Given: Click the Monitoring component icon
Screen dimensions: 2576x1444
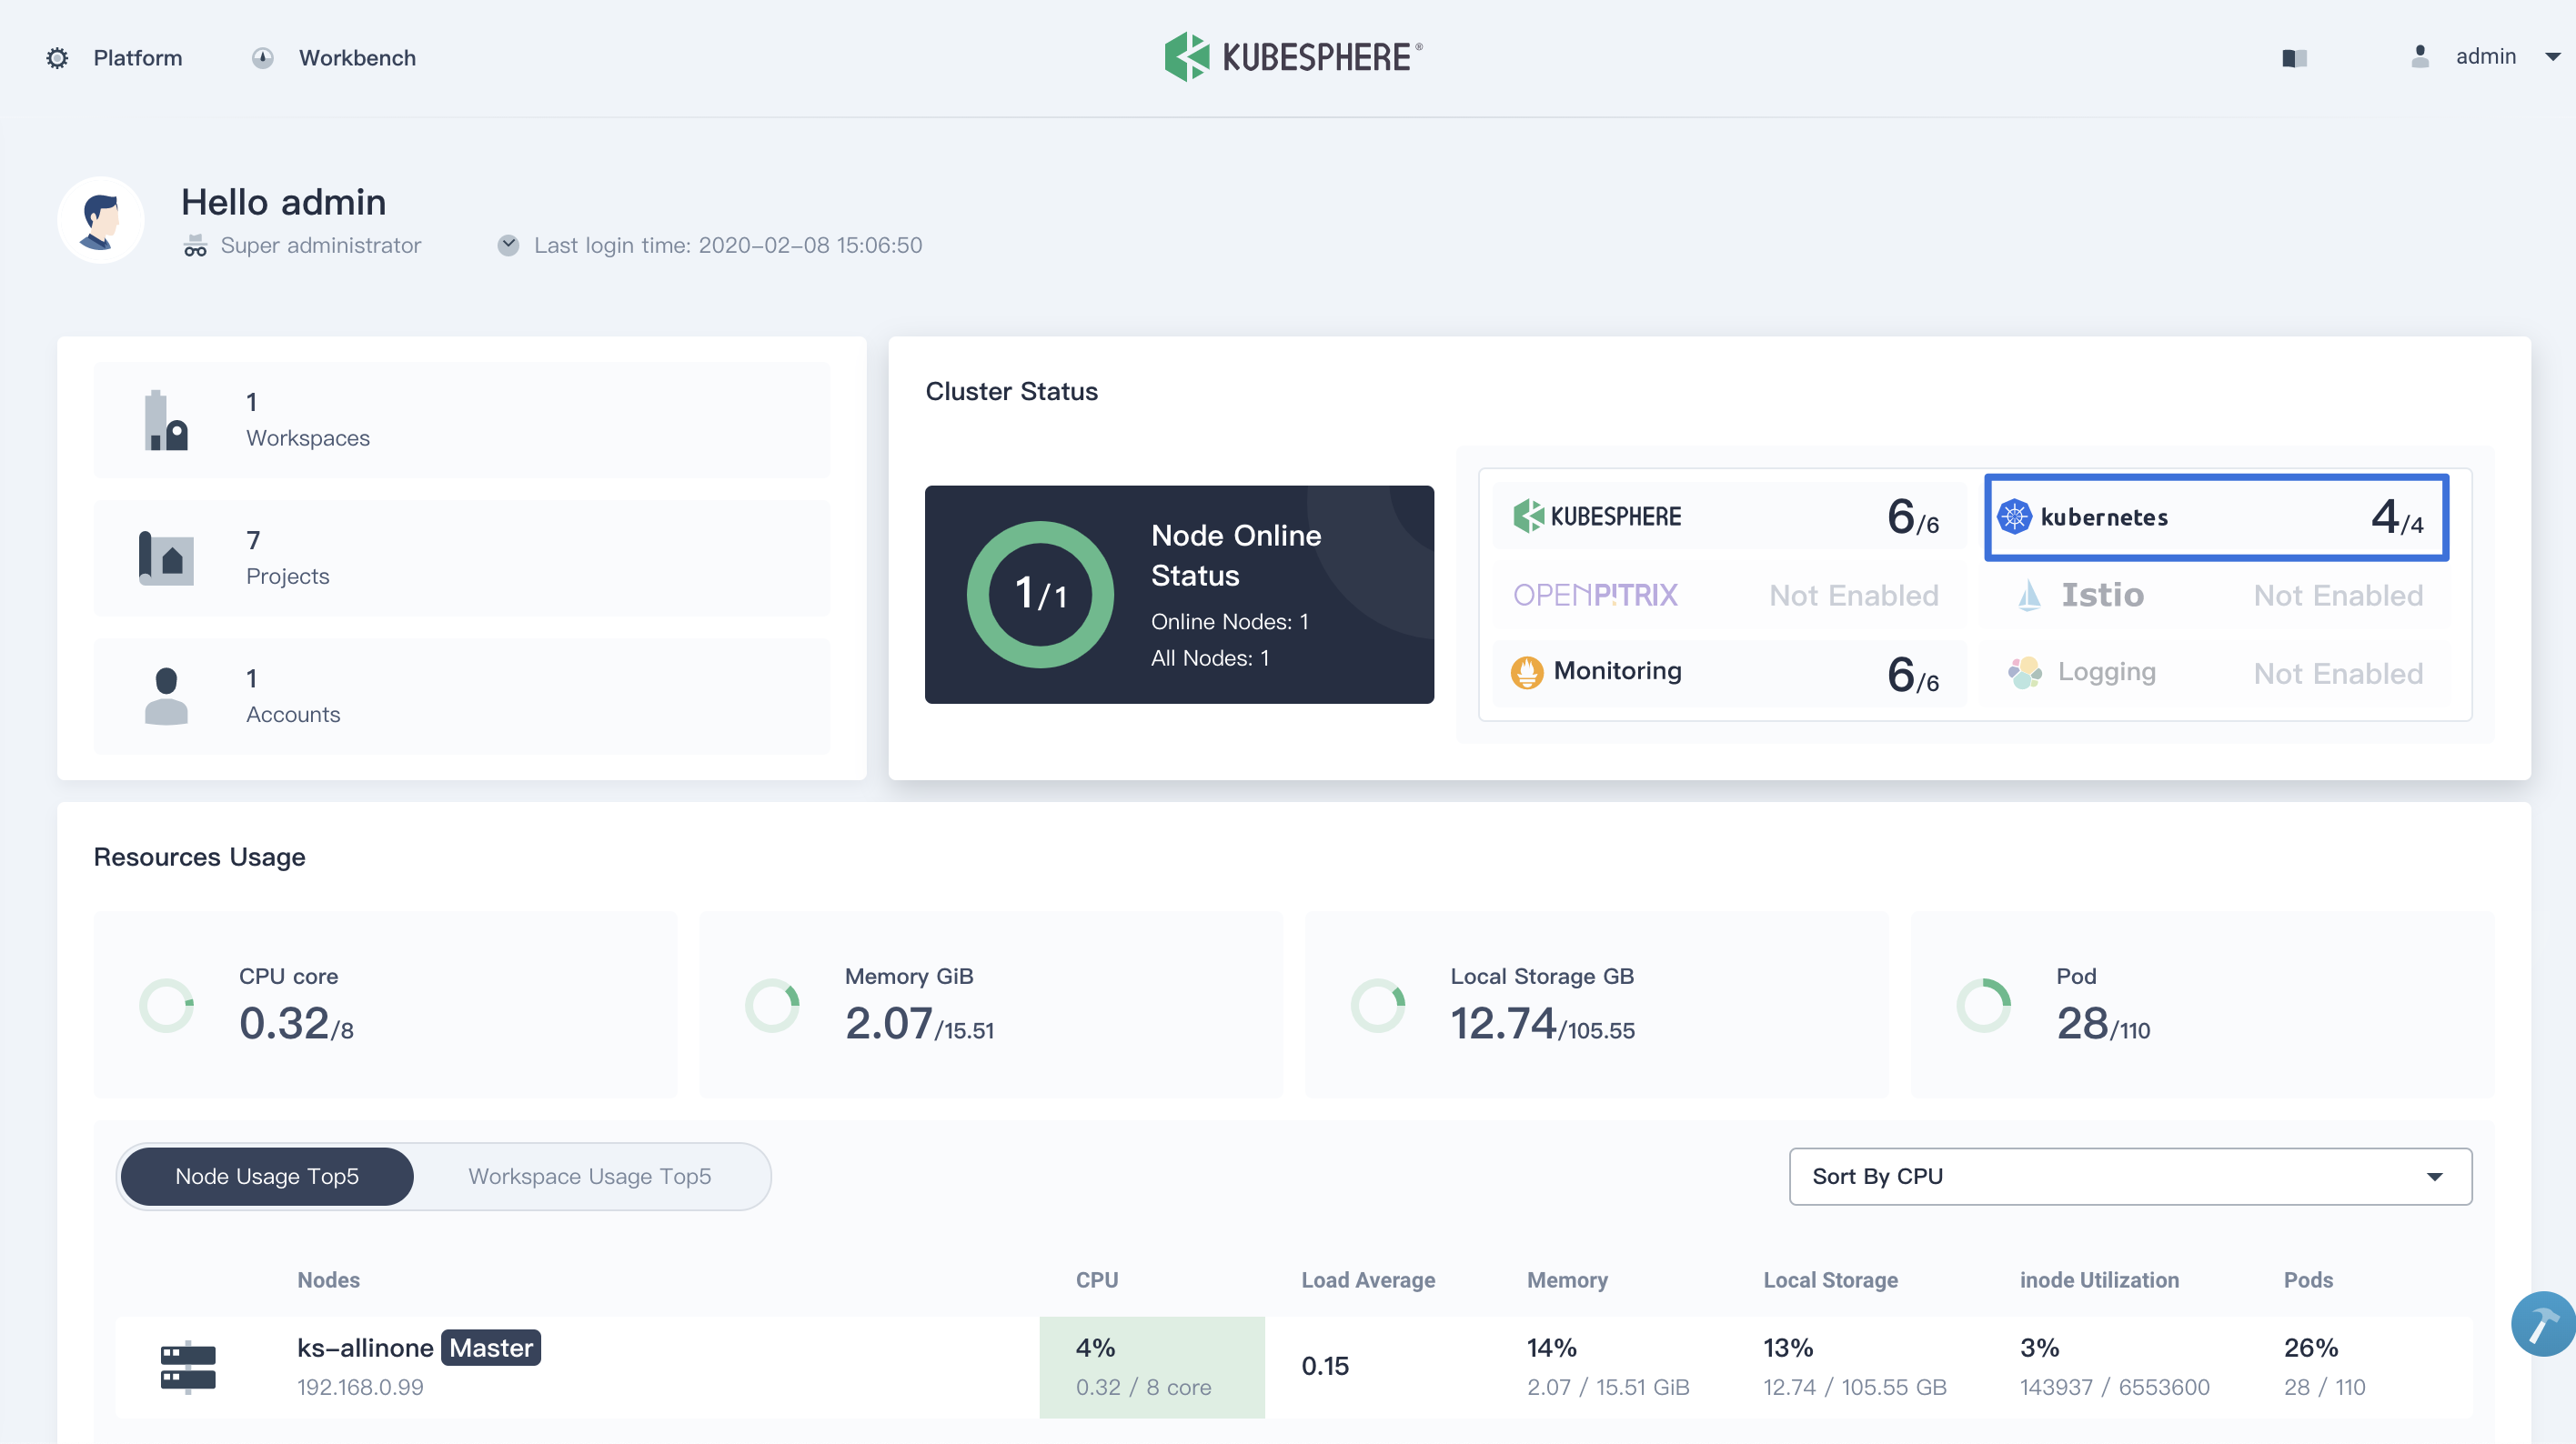Looking at the screenshot, I should 1525,671.
